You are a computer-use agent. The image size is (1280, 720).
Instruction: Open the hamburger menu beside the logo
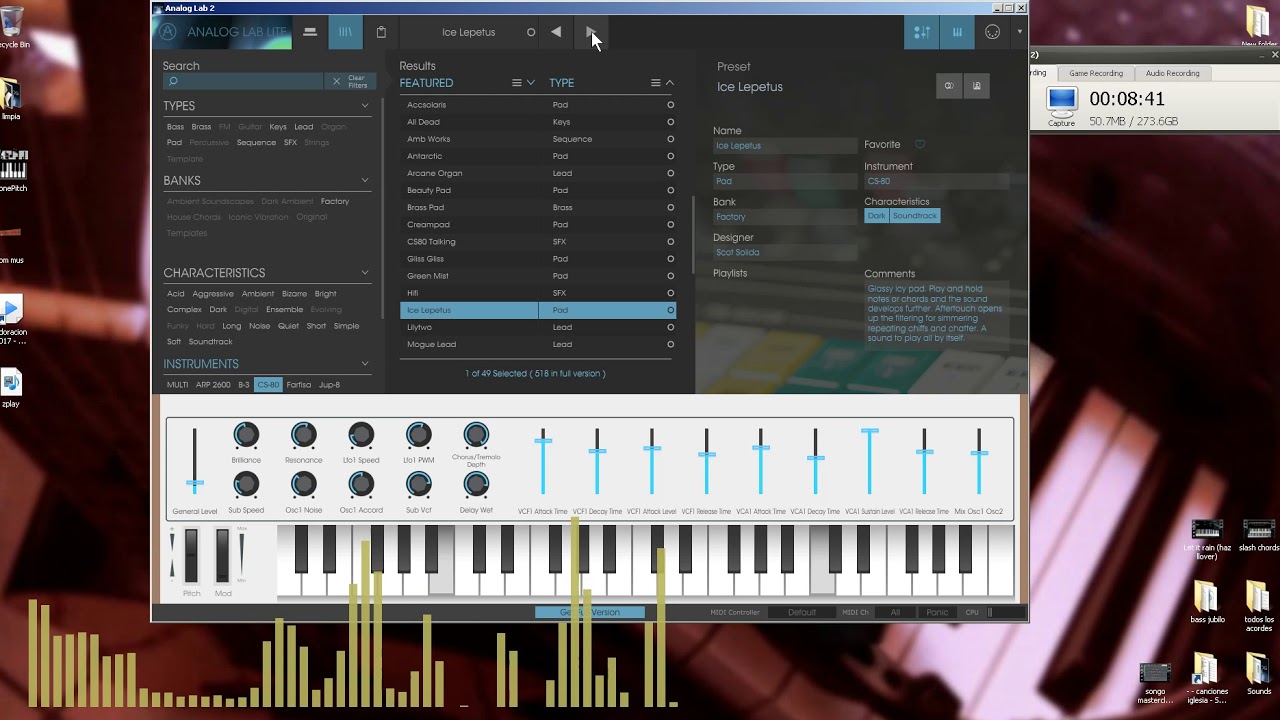[310, 32]
